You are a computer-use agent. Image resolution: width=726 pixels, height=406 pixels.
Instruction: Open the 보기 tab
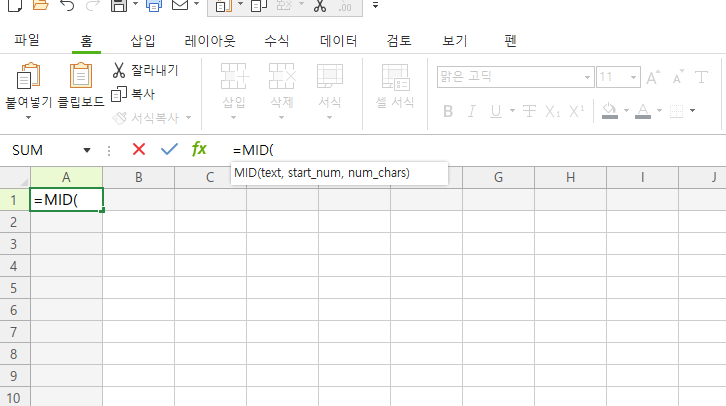455,41
